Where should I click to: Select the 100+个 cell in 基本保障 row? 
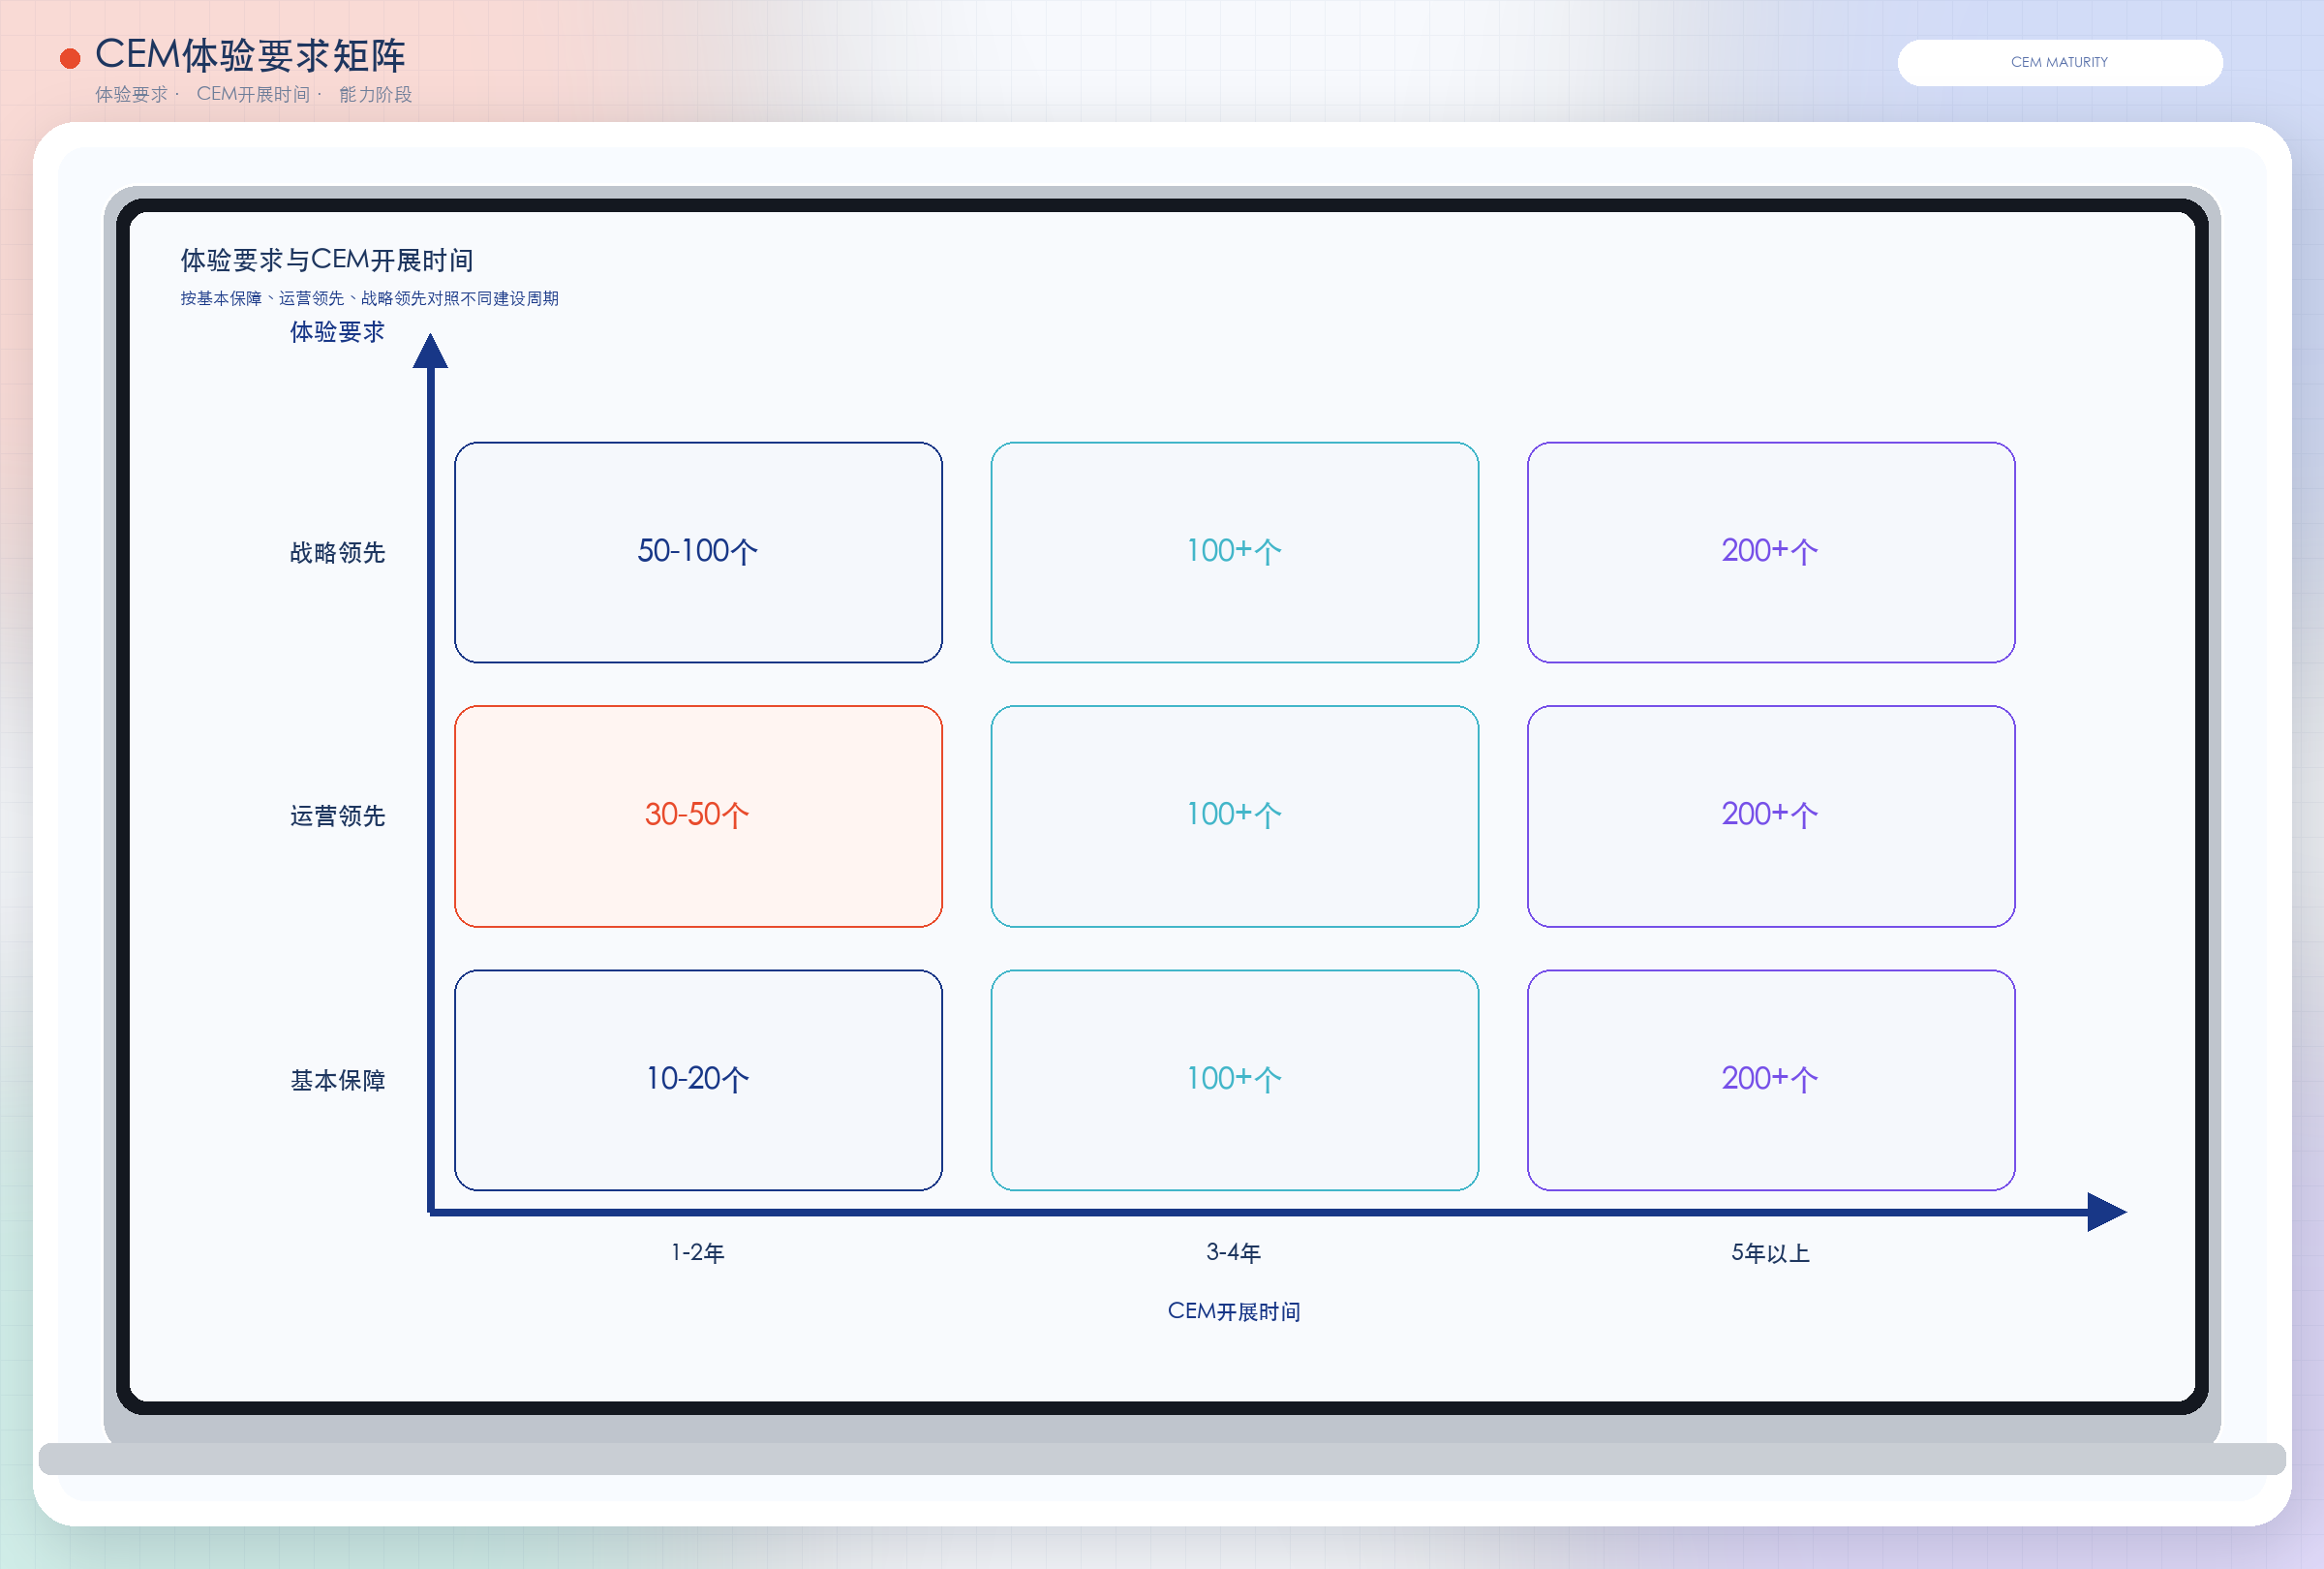tap(1234, 1080)
